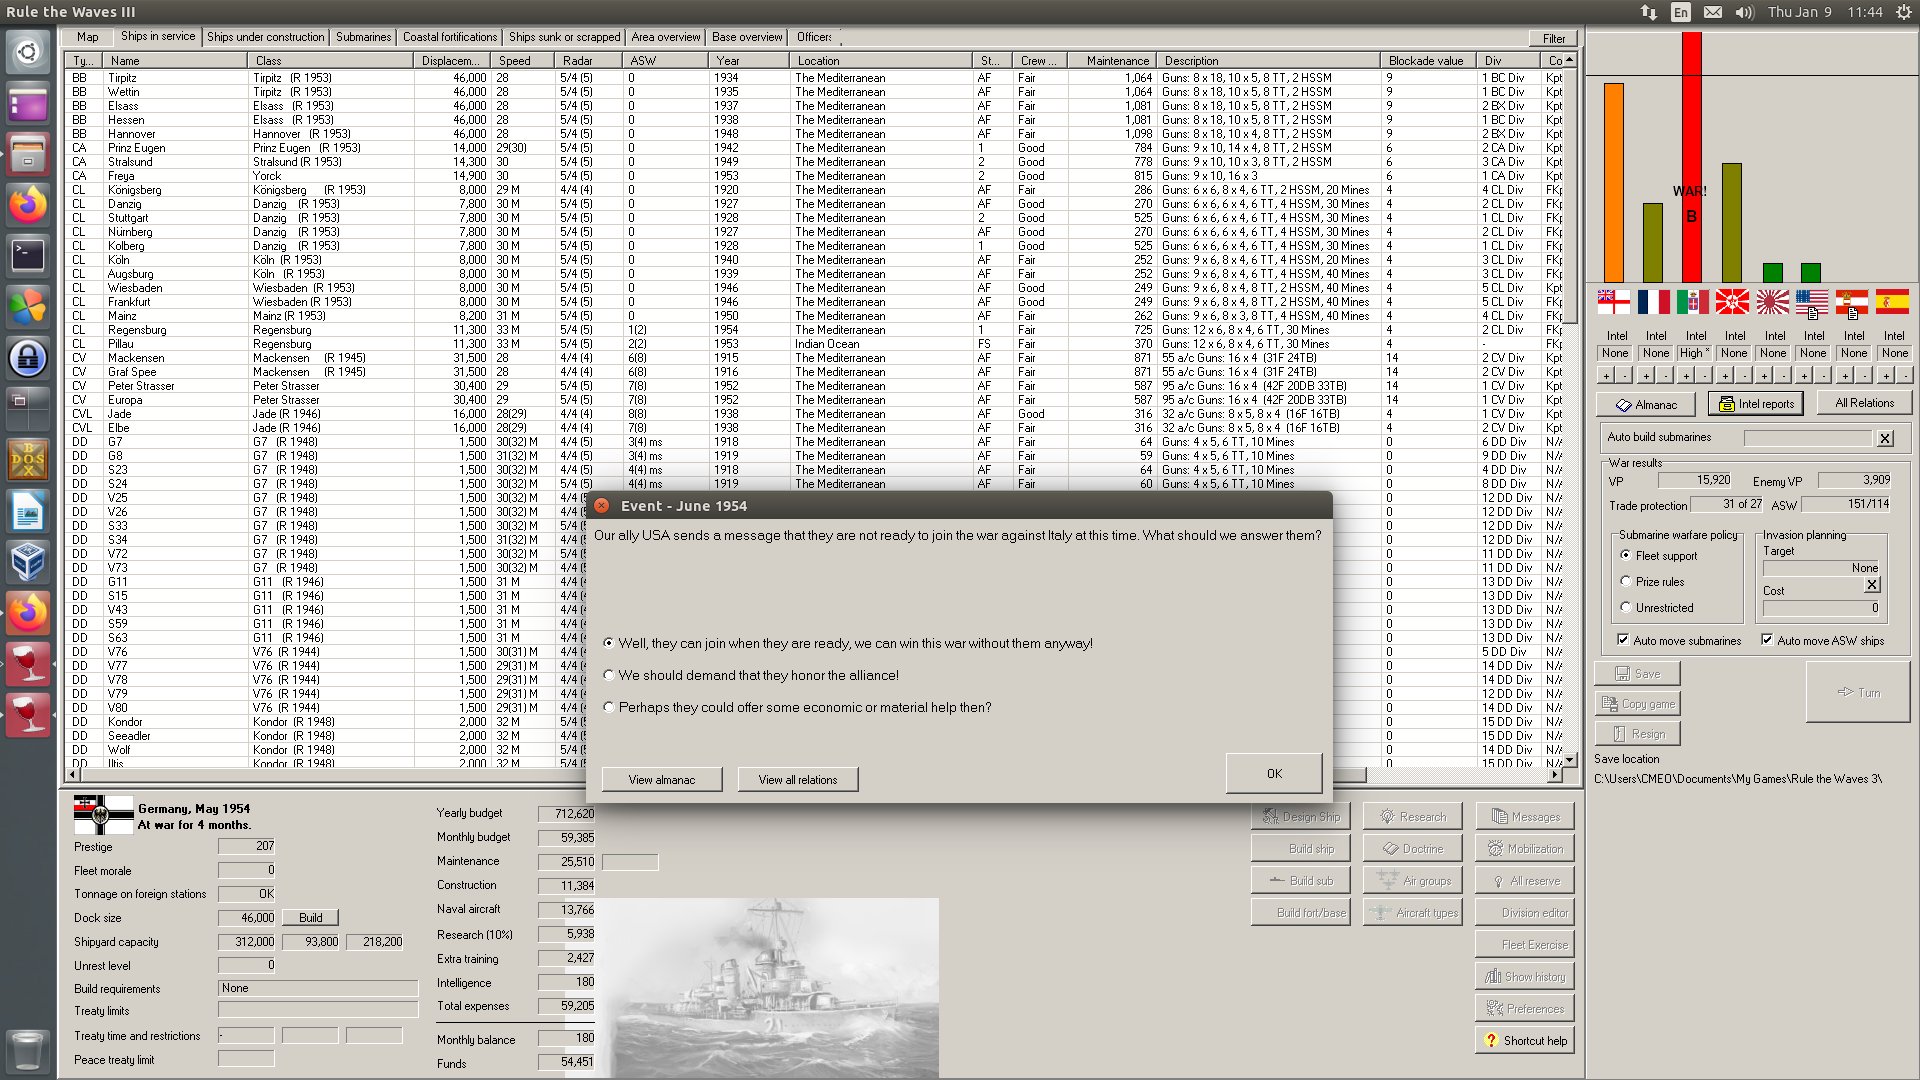Open Firefox from the dock
1920x1080 pixels.
tap(28, 205)
